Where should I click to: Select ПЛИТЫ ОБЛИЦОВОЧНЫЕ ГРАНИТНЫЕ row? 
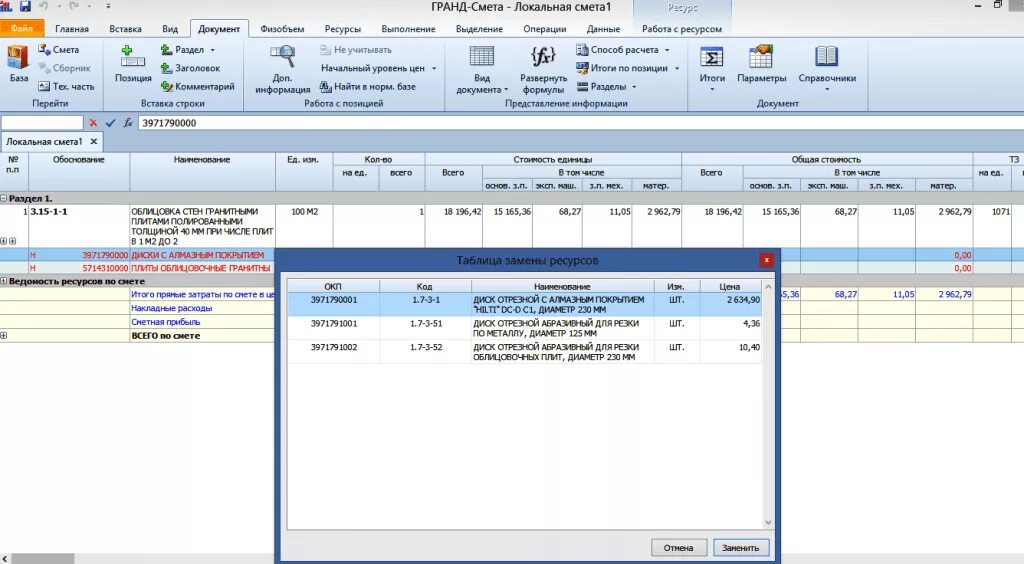coord(200,268)
